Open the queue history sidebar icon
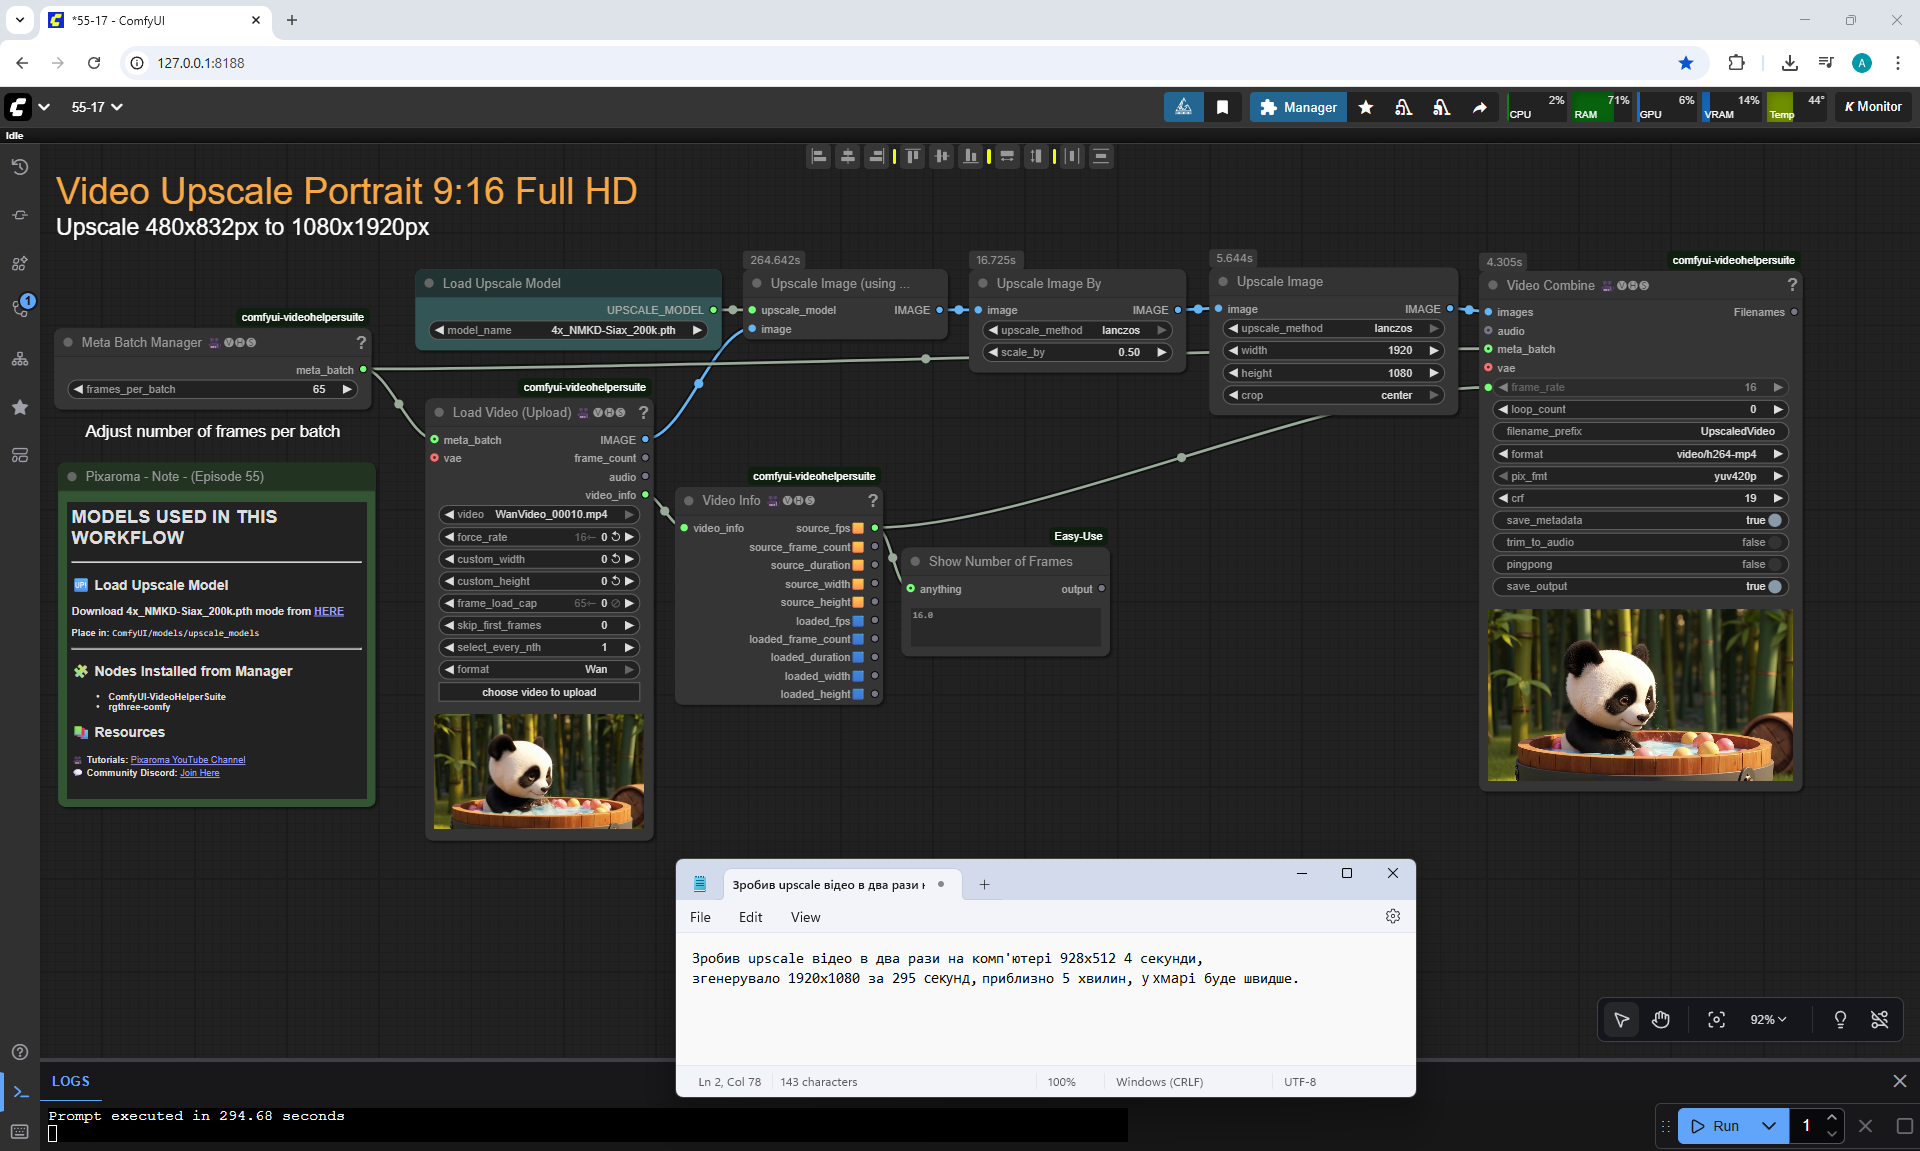This screenshot has height=1151, width=1920. coord(20,167)
